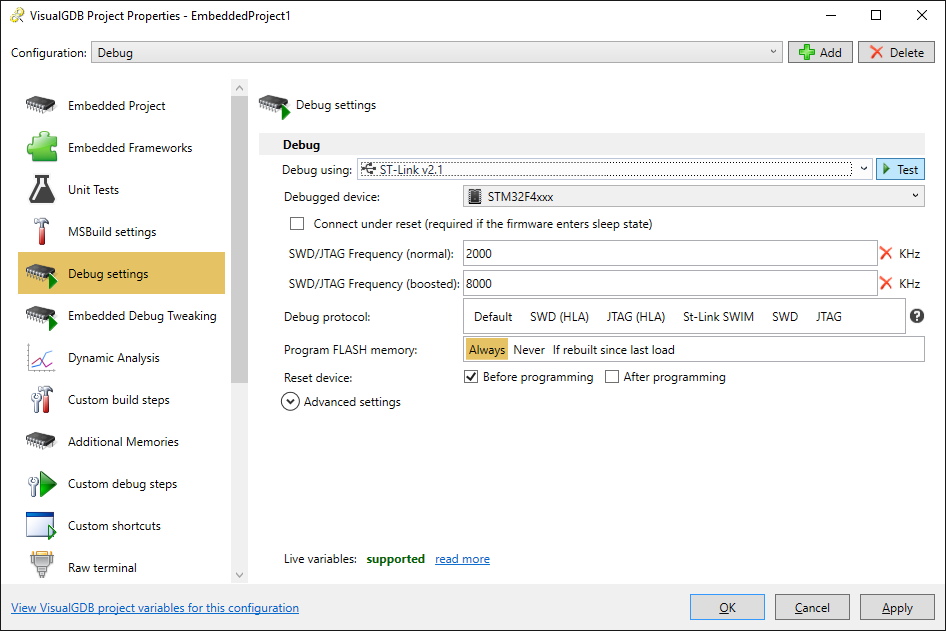Click the Additional Memories chip icon
The image size is (946, 631).
(x=40, y=441)
